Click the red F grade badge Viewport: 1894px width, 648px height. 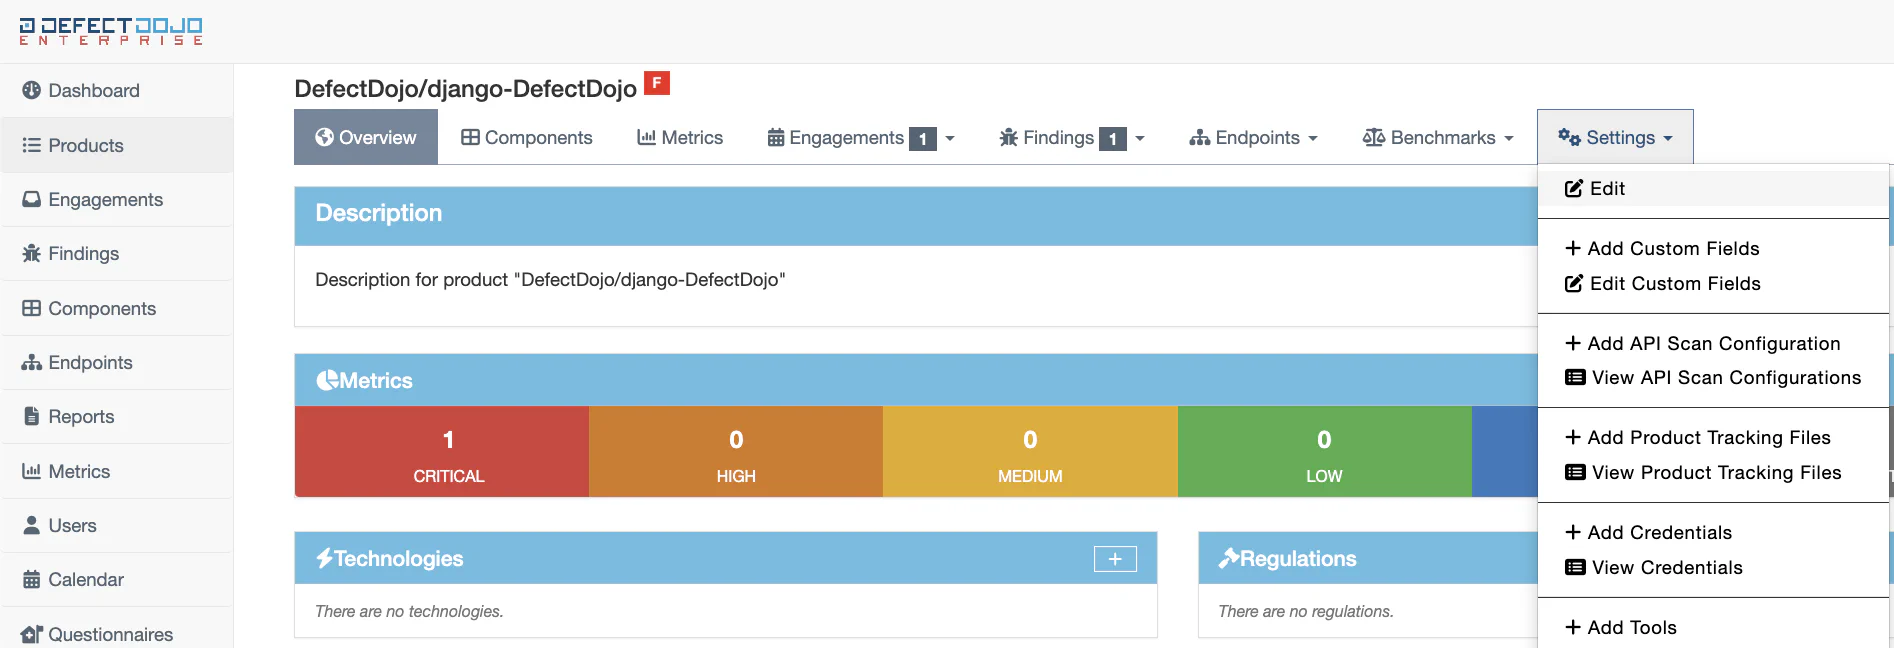(x=656, y=83)
